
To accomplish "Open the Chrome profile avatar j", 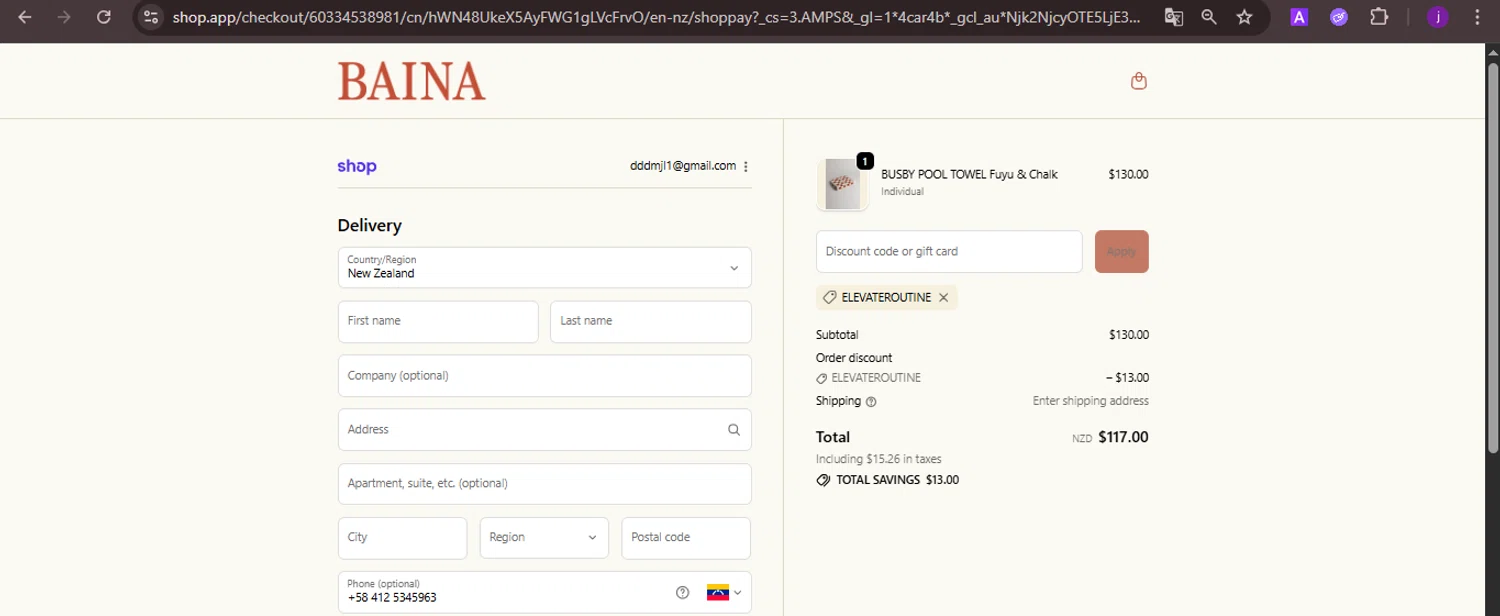I will click(1438, 17).
